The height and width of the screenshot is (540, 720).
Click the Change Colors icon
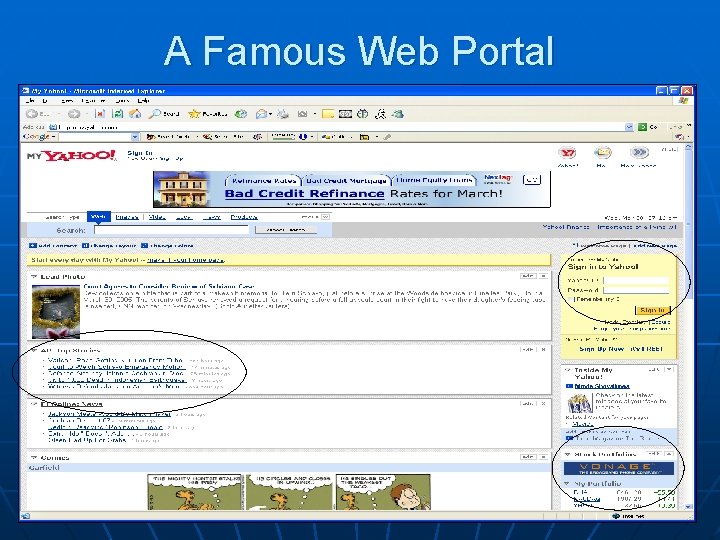coord(144,246)
